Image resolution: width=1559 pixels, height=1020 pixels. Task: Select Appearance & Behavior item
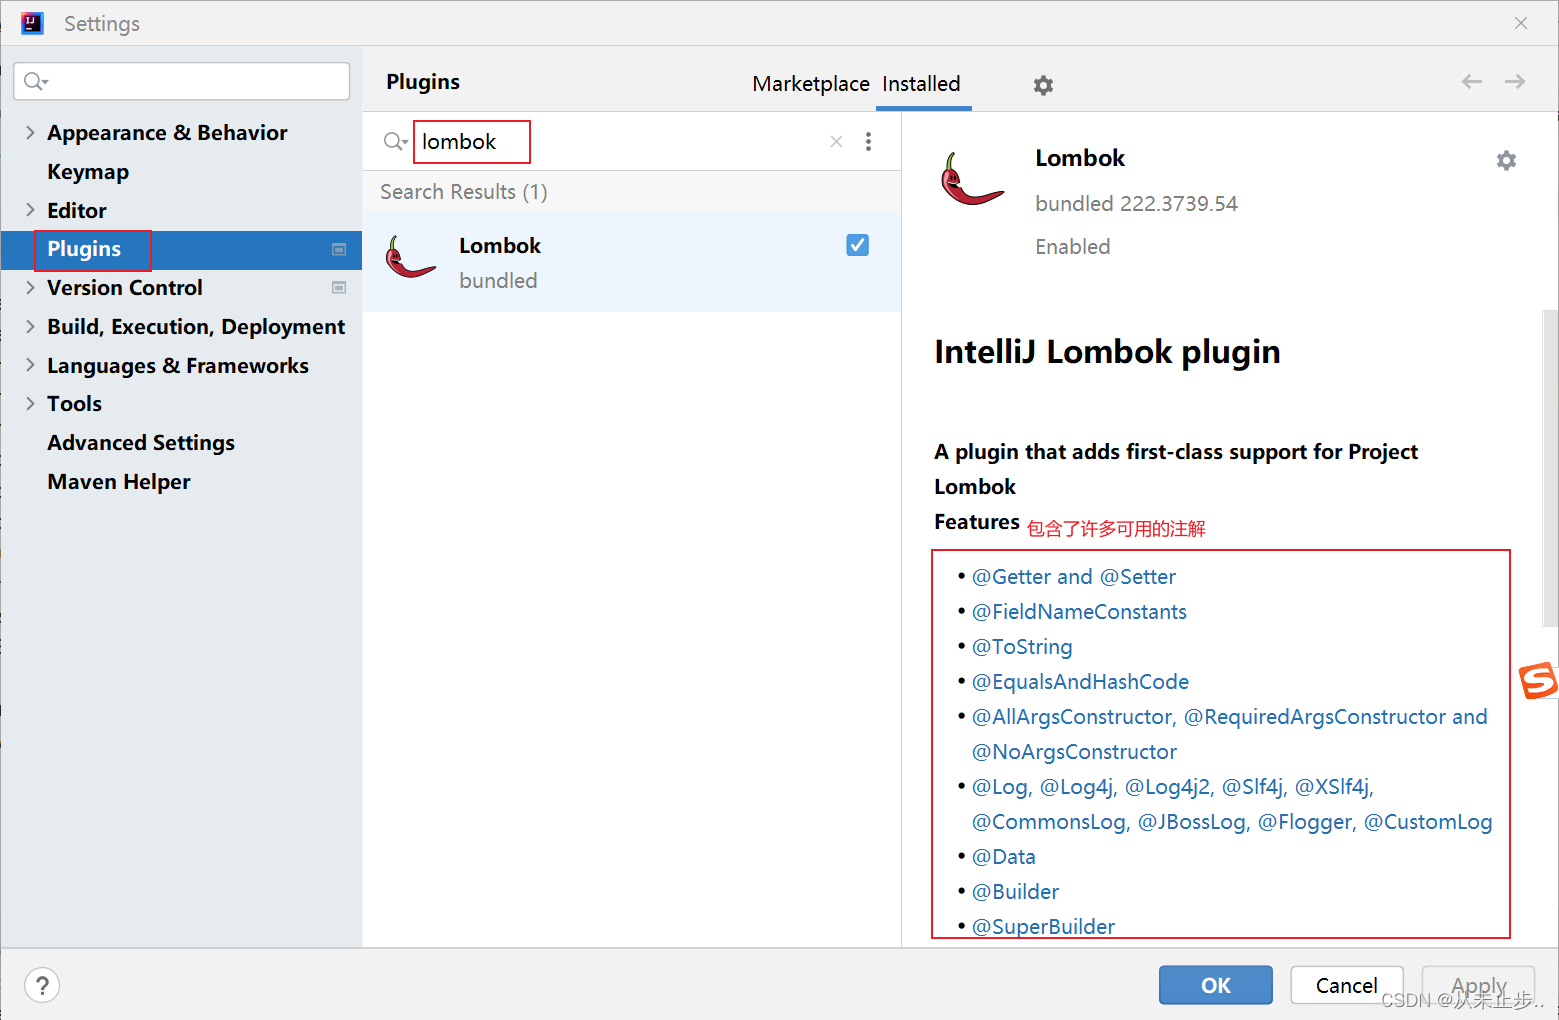(x=167, y=133)
